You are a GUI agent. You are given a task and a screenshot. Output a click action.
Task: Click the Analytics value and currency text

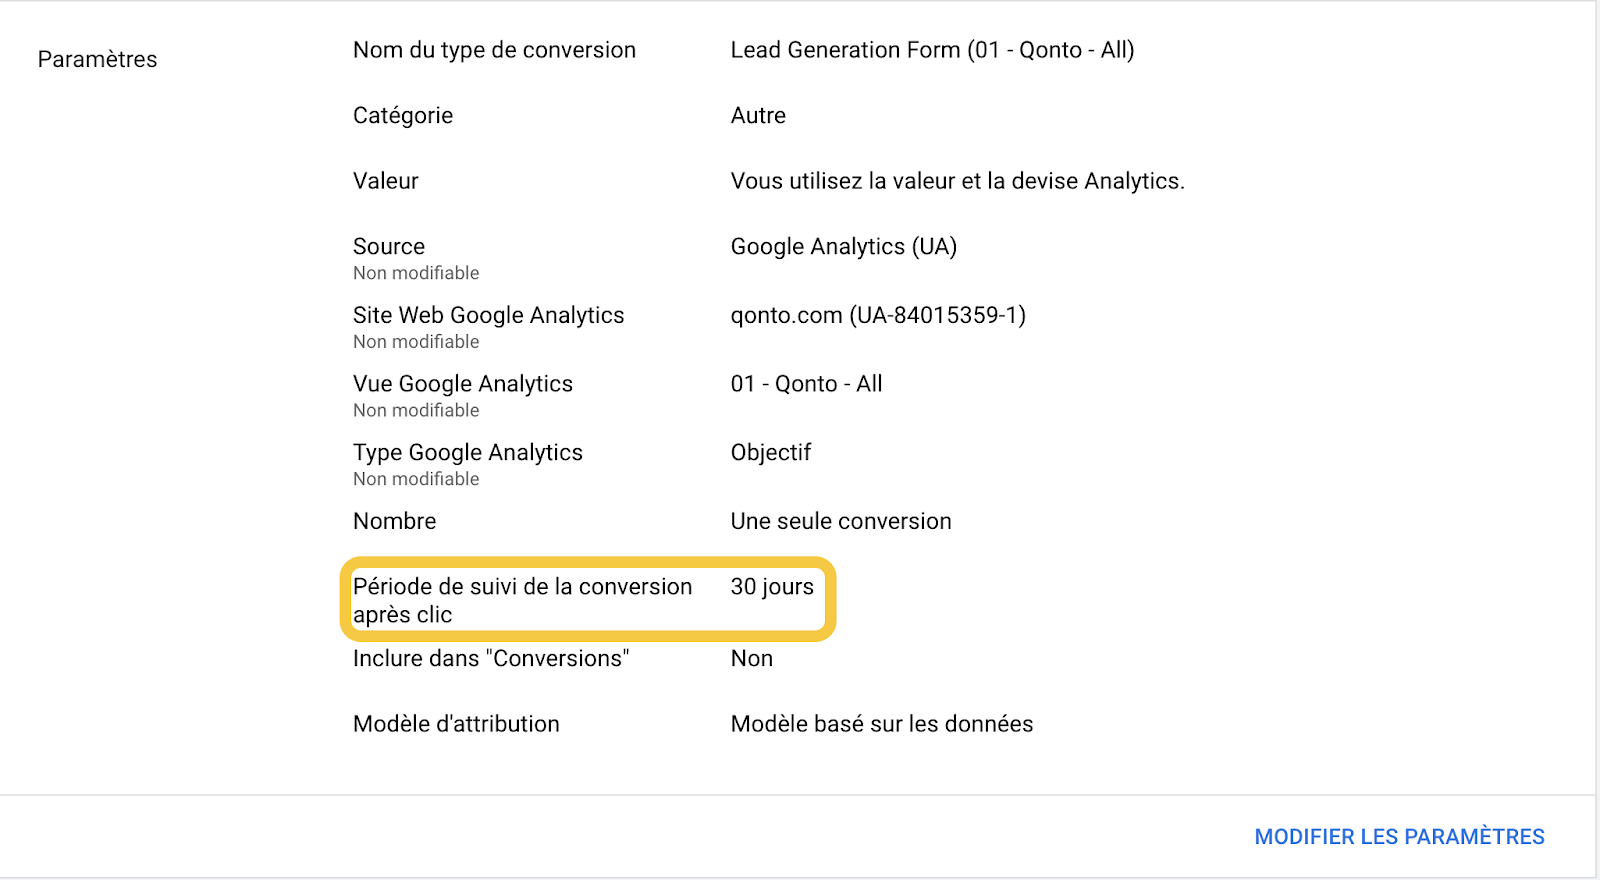pos(957,181)
